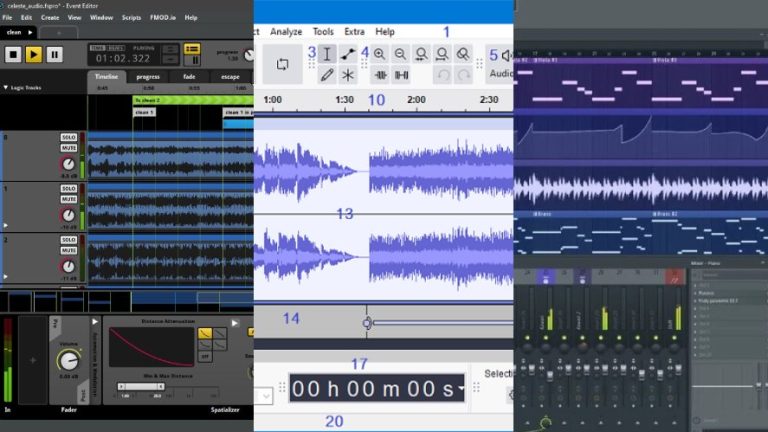
Task: Click the arrow on the clean event tab
Action: pyautogui.click(x=30, y=32)
